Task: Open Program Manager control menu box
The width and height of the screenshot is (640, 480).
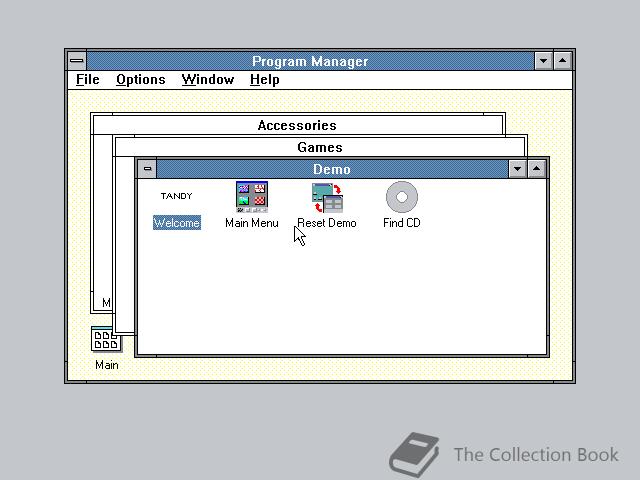Action: click(x=77, y=61)
